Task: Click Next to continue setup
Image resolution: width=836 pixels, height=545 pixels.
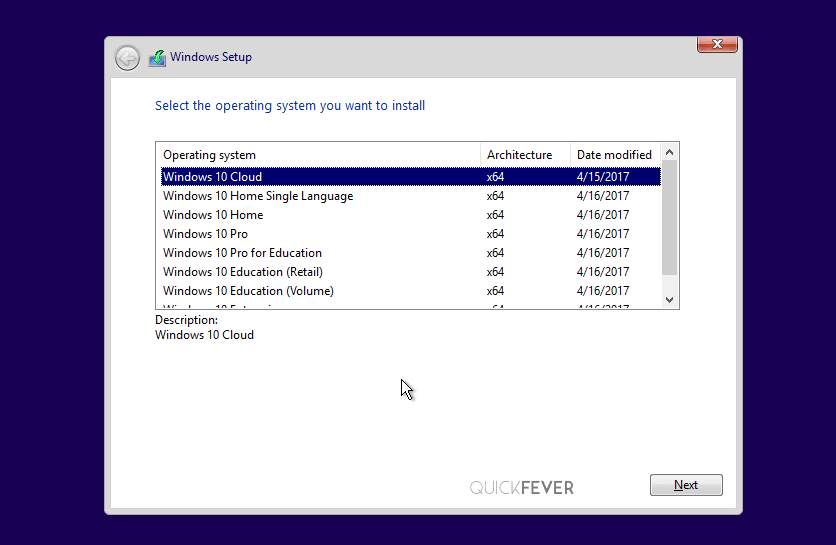Action: (x=686, y=485)
